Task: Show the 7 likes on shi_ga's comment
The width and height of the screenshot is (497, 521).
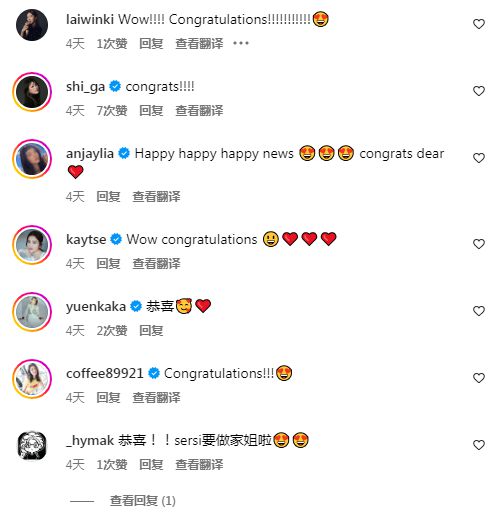Action: click(x=112, y=111)
